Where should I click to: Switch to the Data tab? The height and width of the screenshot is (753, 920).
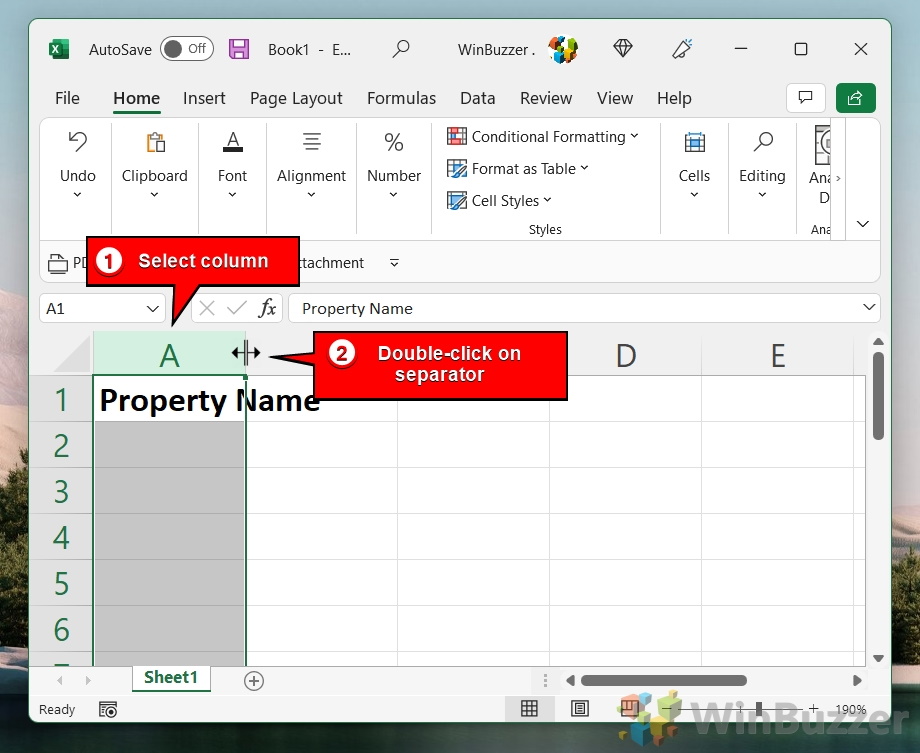click(x=478, y=98)
